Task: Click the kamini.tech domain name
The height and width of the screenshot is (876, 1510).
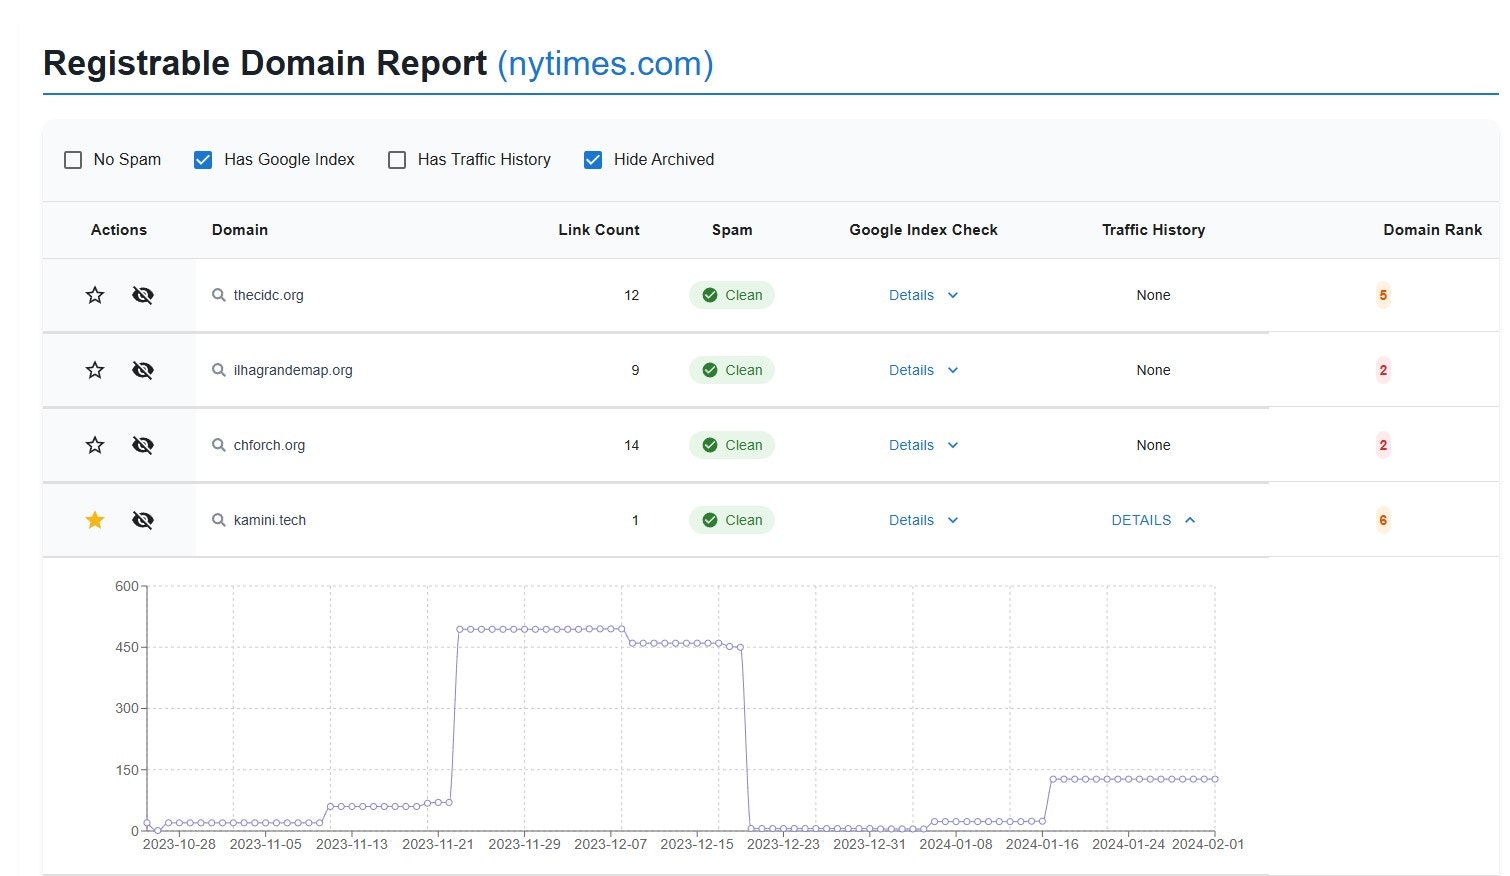Action: 270,520
